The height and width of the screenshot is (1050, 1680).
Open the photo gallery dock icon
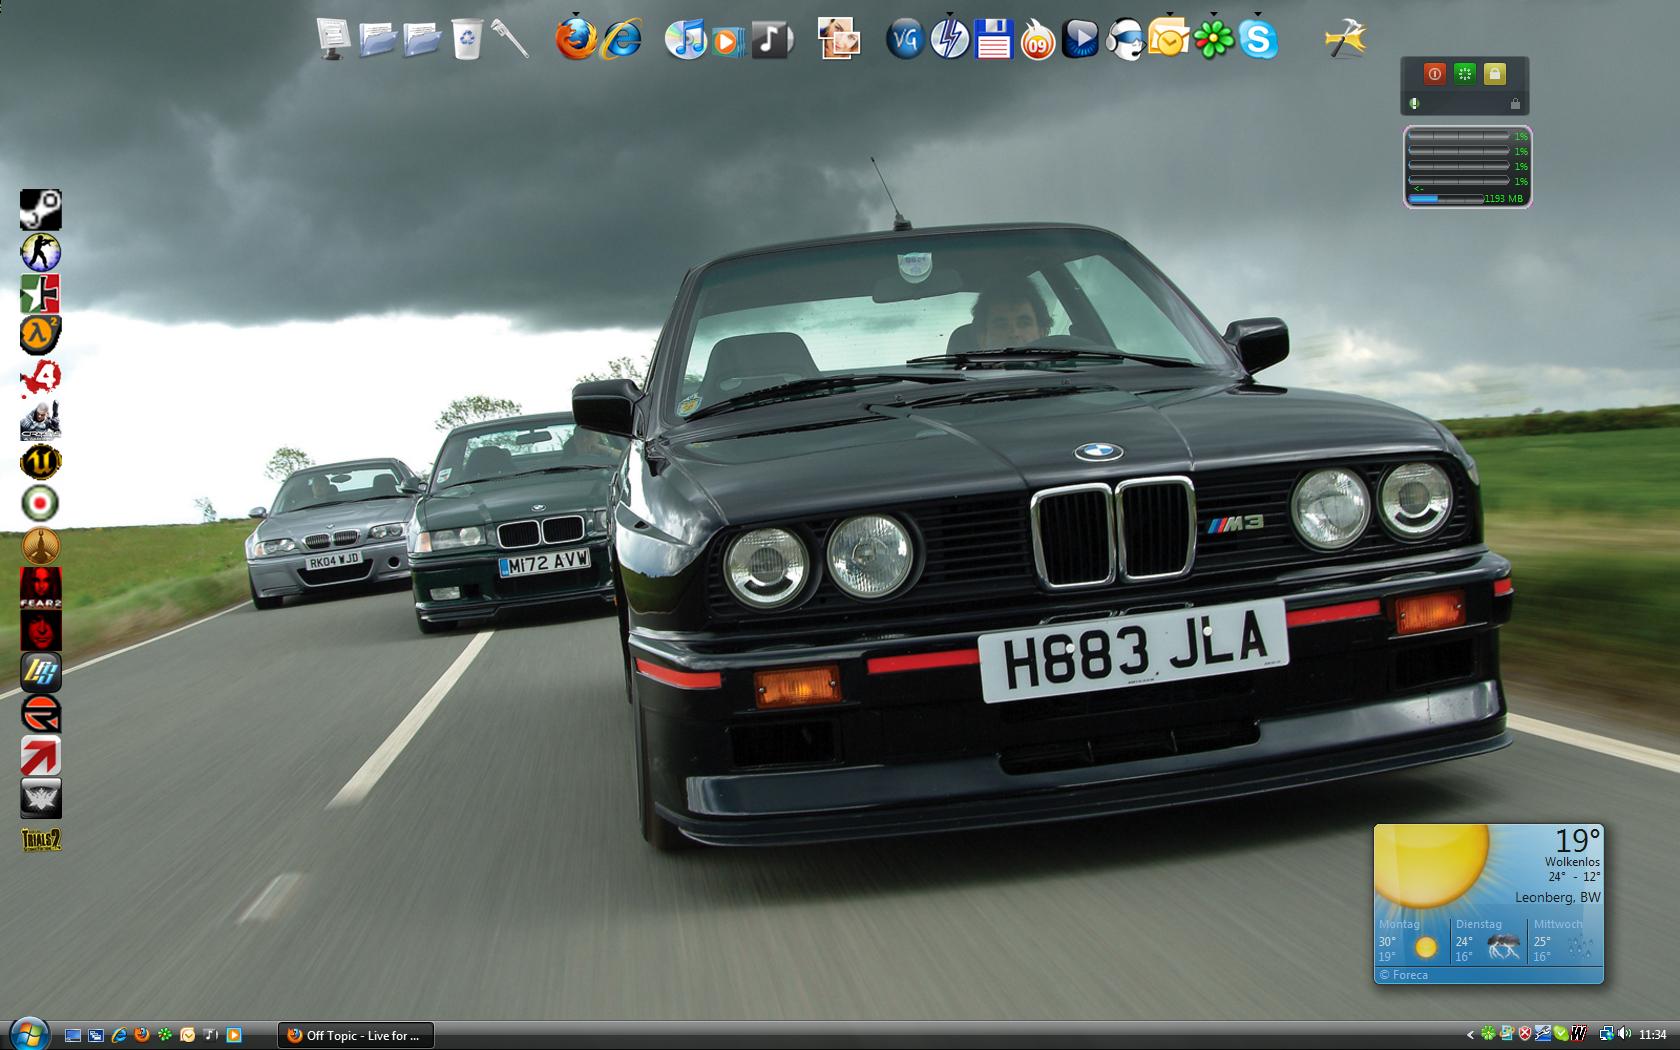point(838,39)
